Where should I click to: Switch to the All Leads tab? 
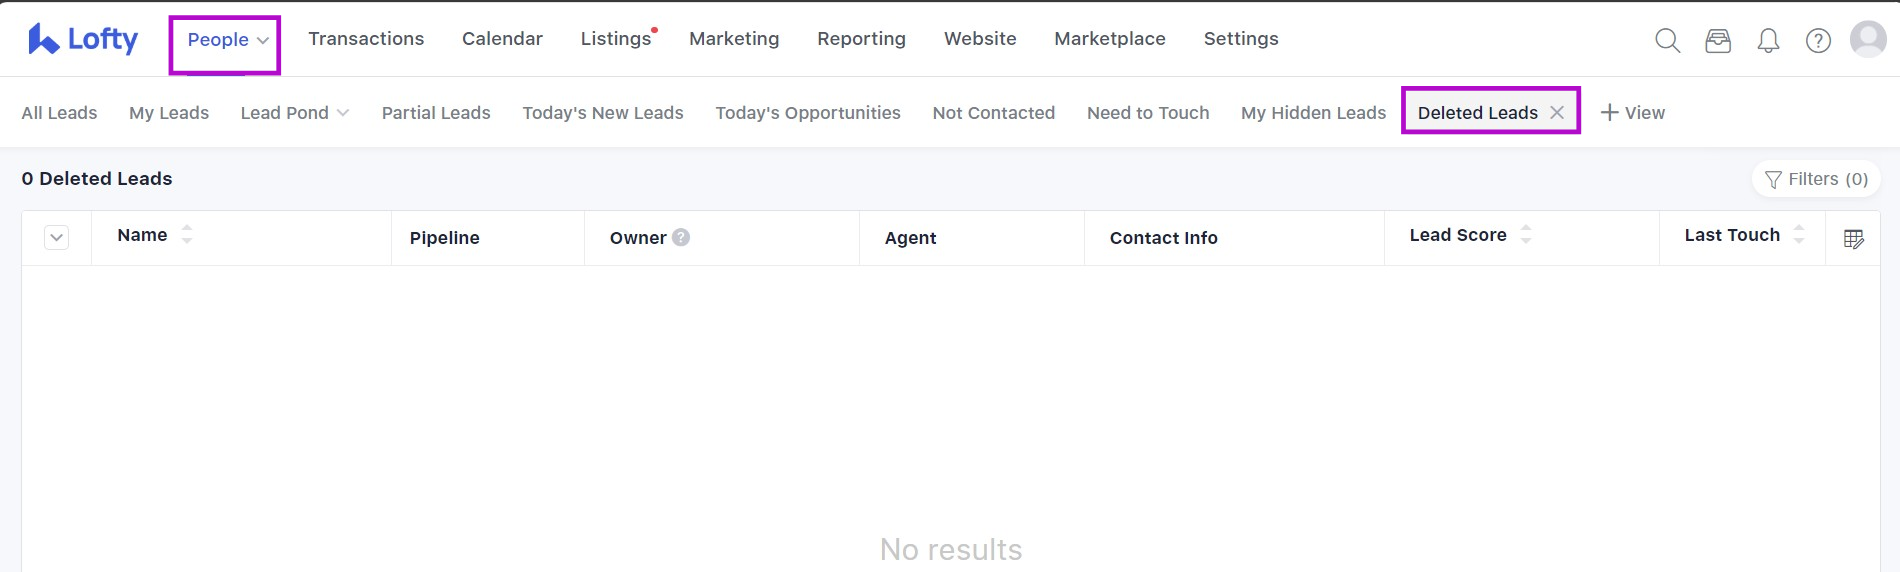click(x=59, y=113)
